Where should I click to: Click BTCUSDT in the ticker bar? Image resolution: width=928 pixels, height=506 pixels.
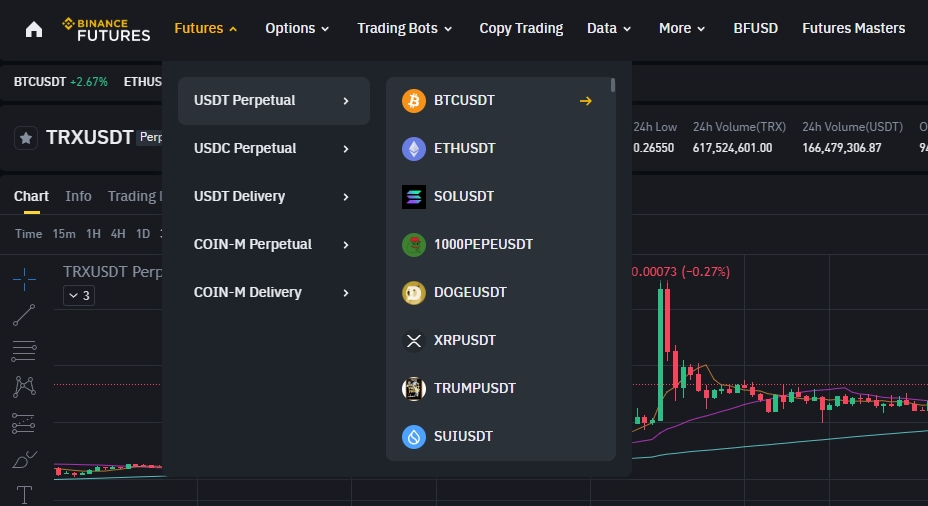tap(40, 82)
